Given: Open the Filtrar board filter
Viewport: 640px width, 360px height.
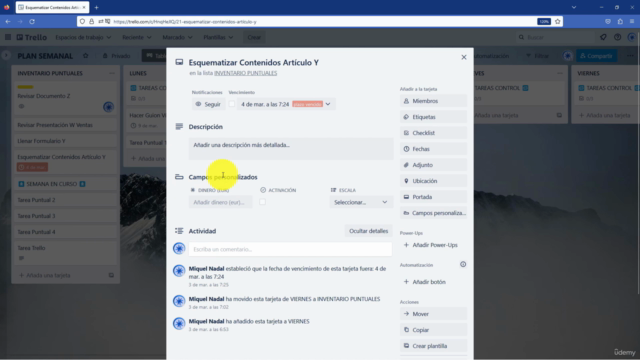Looking at the screenshot, I should coord(538,56).
